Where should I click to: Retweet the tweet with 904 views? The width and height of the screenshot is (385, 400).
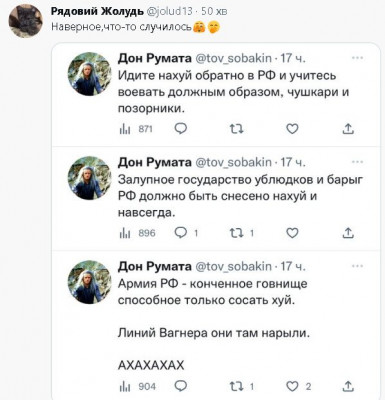[x=242, y=386]
